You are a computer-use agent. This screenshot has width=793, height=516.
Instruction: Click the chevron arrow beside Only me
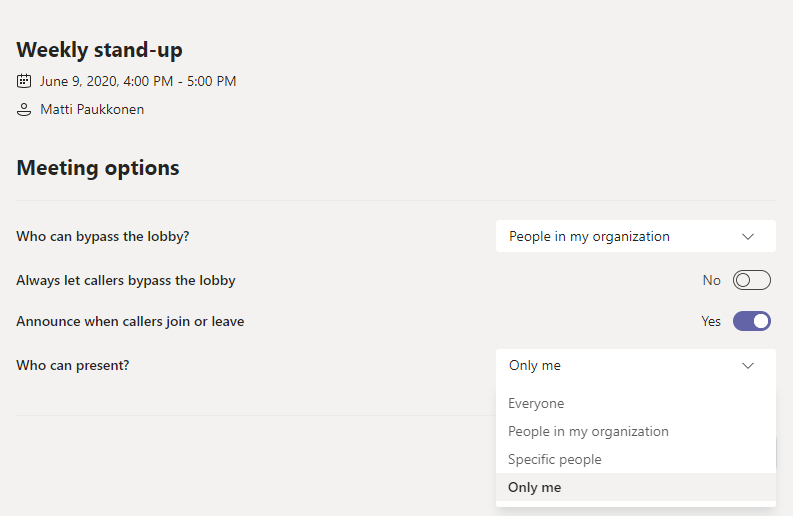tap(748, 366)
